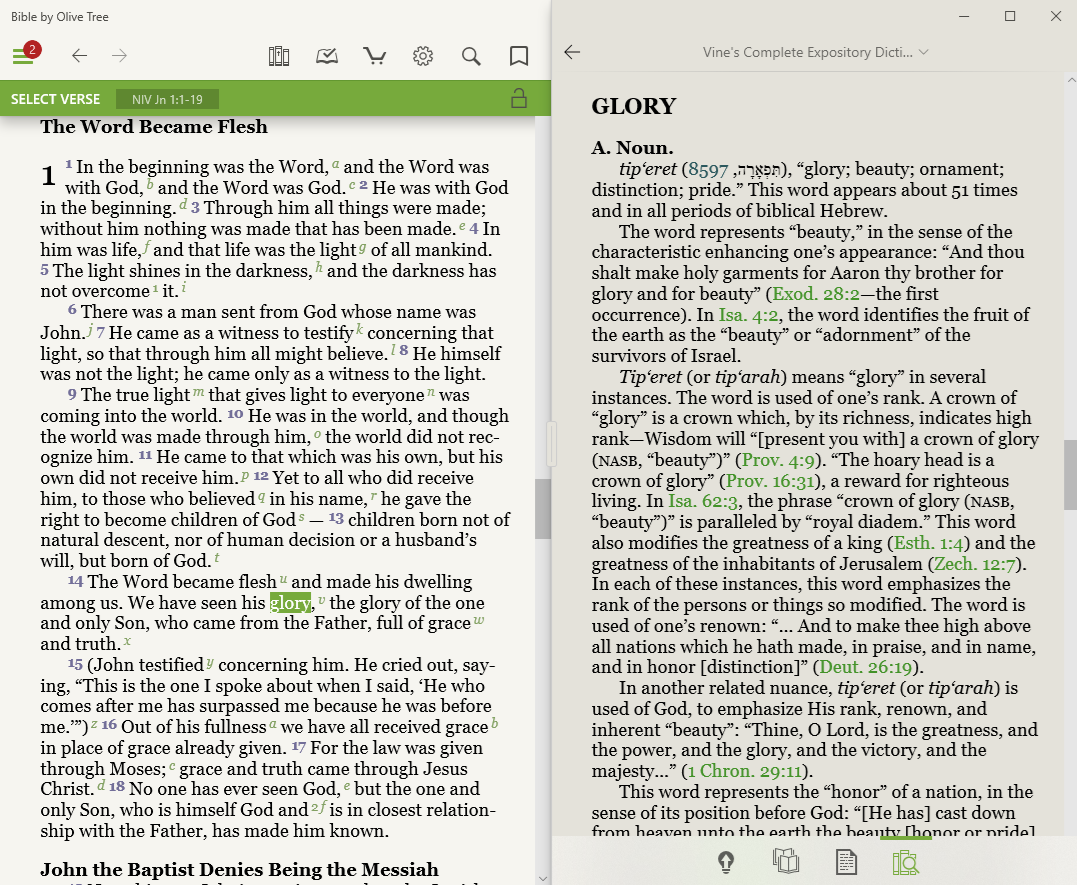Go back in the dictionary pane

(x=572, y=52)
